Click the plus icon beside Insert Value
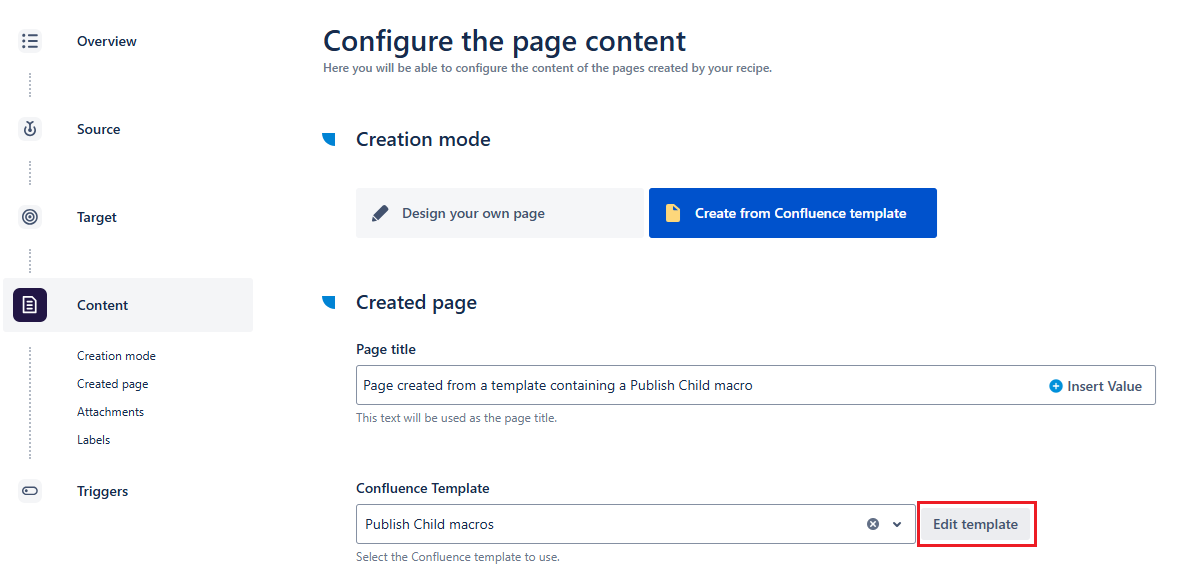Image resolution: width=1183 pixels, height=574 pixels. pyautogui.click(x=1055, y=386)
